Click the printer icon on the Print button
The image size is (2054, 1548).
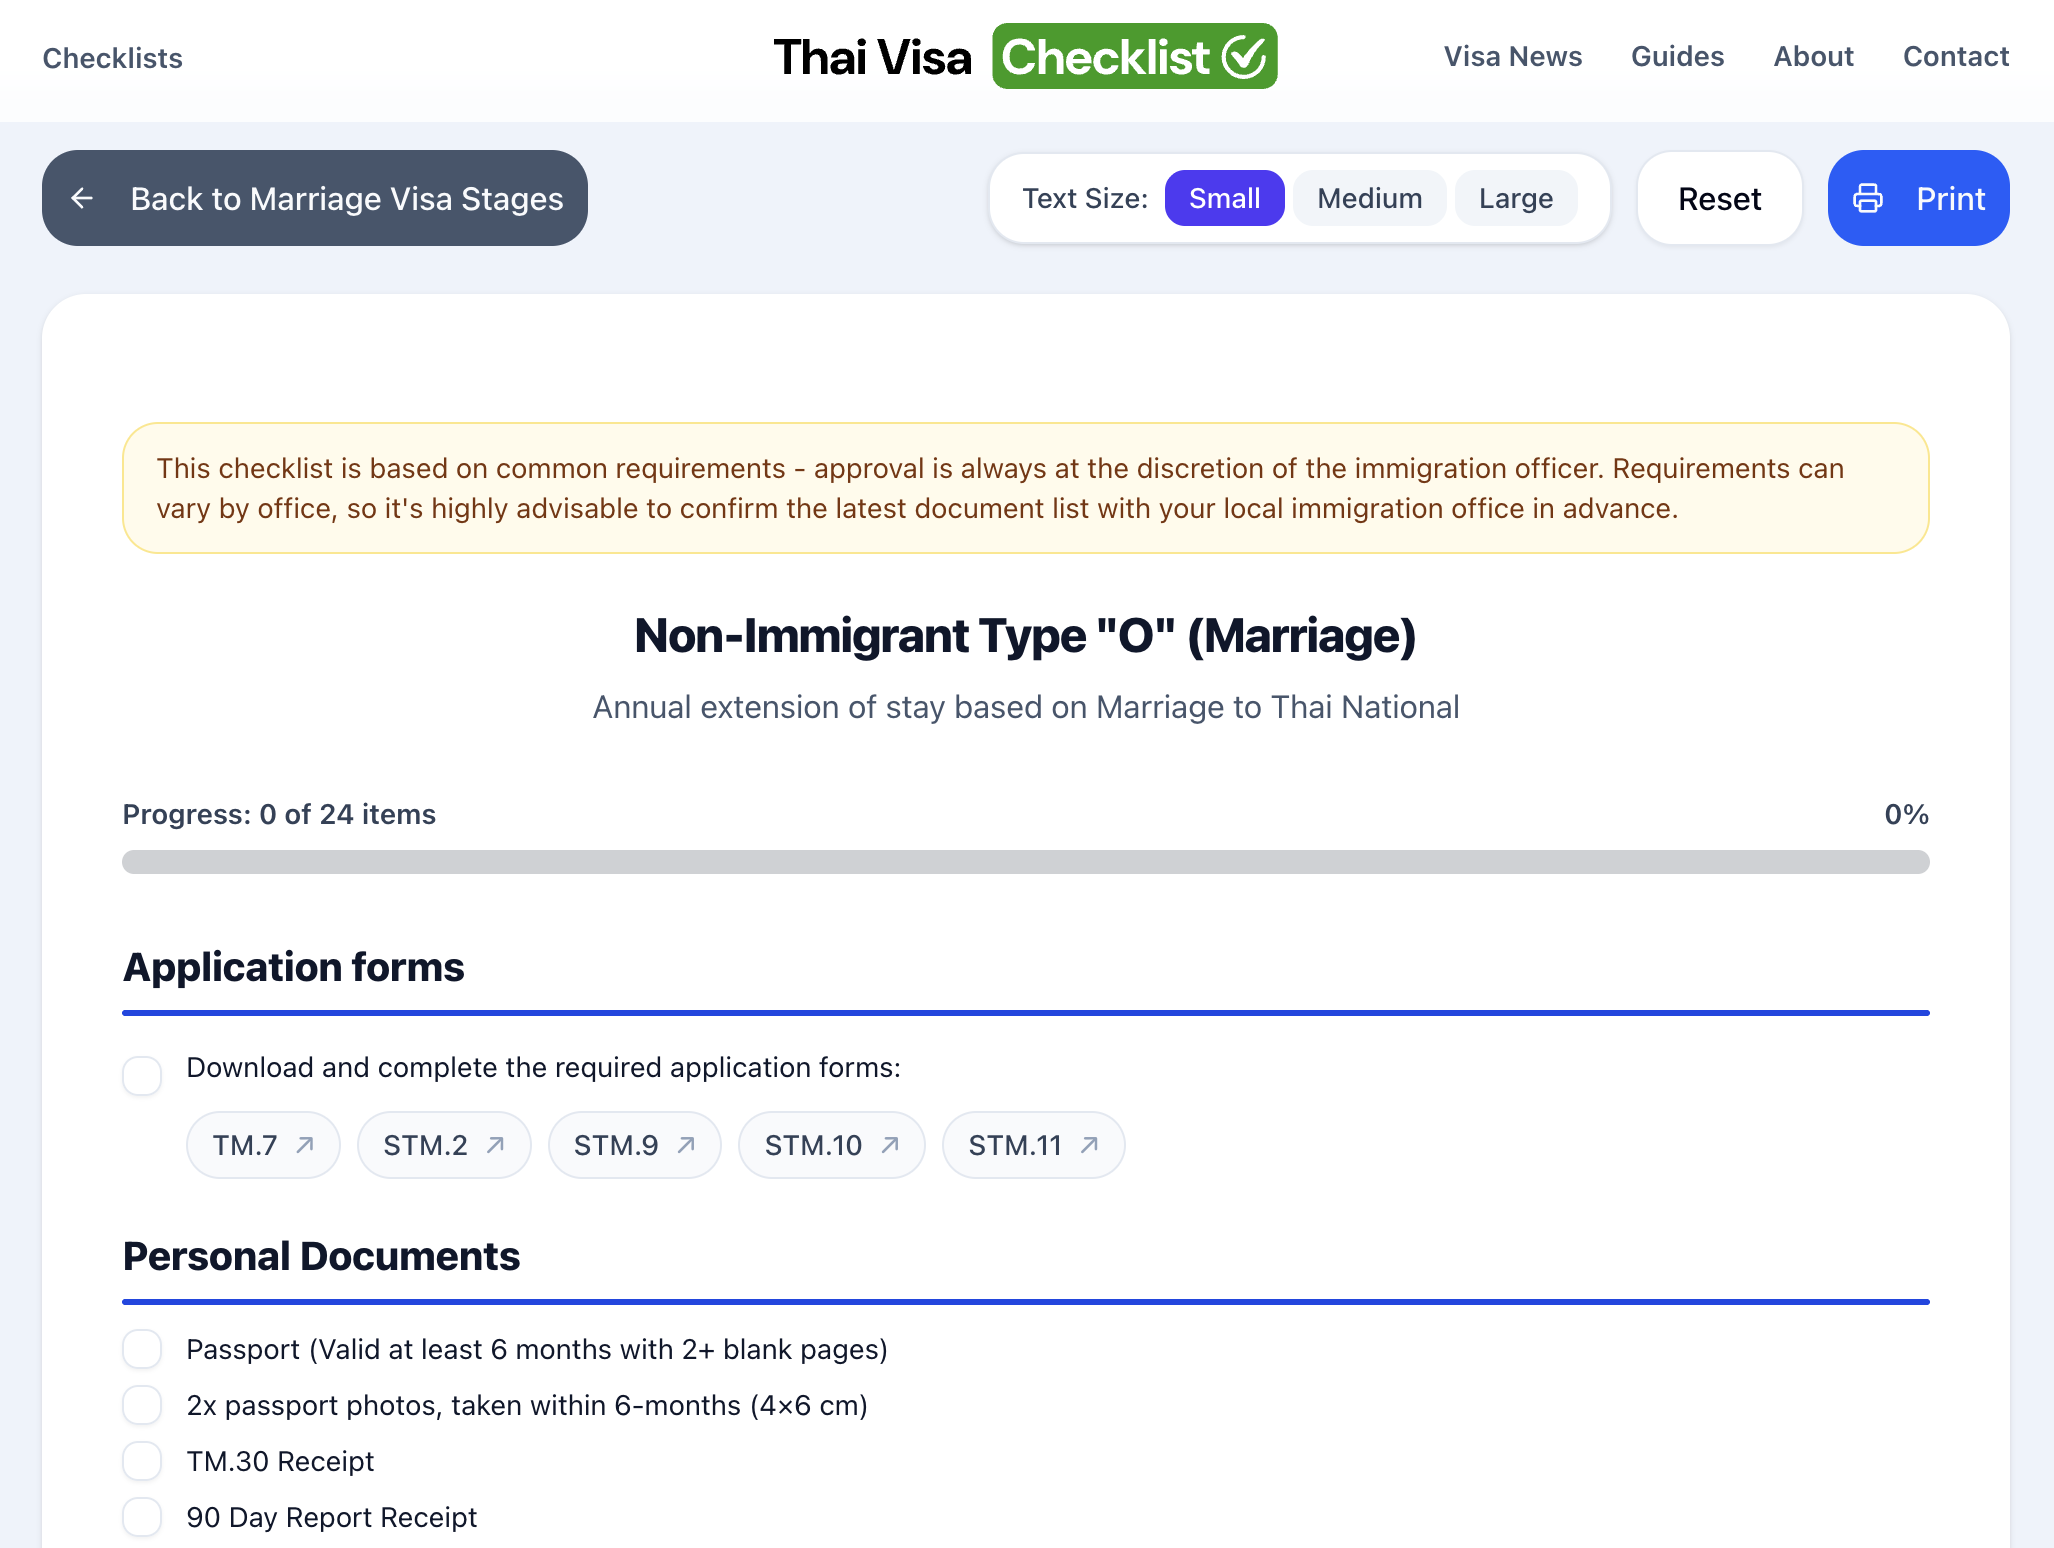coord(1868,198)
